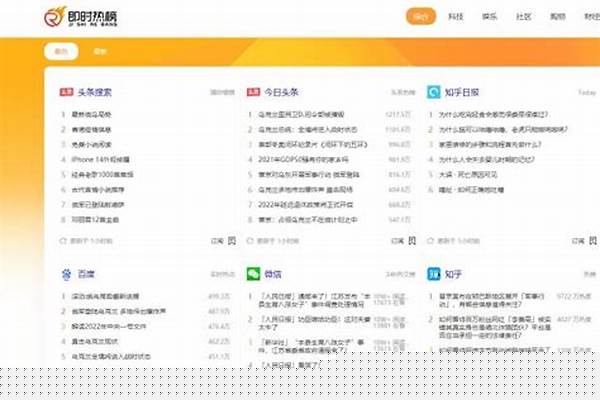The width and height of the screenshot is (600, 400).
Task: Open item 1 question in 知乎日报
Action: [x=493, y=114]
